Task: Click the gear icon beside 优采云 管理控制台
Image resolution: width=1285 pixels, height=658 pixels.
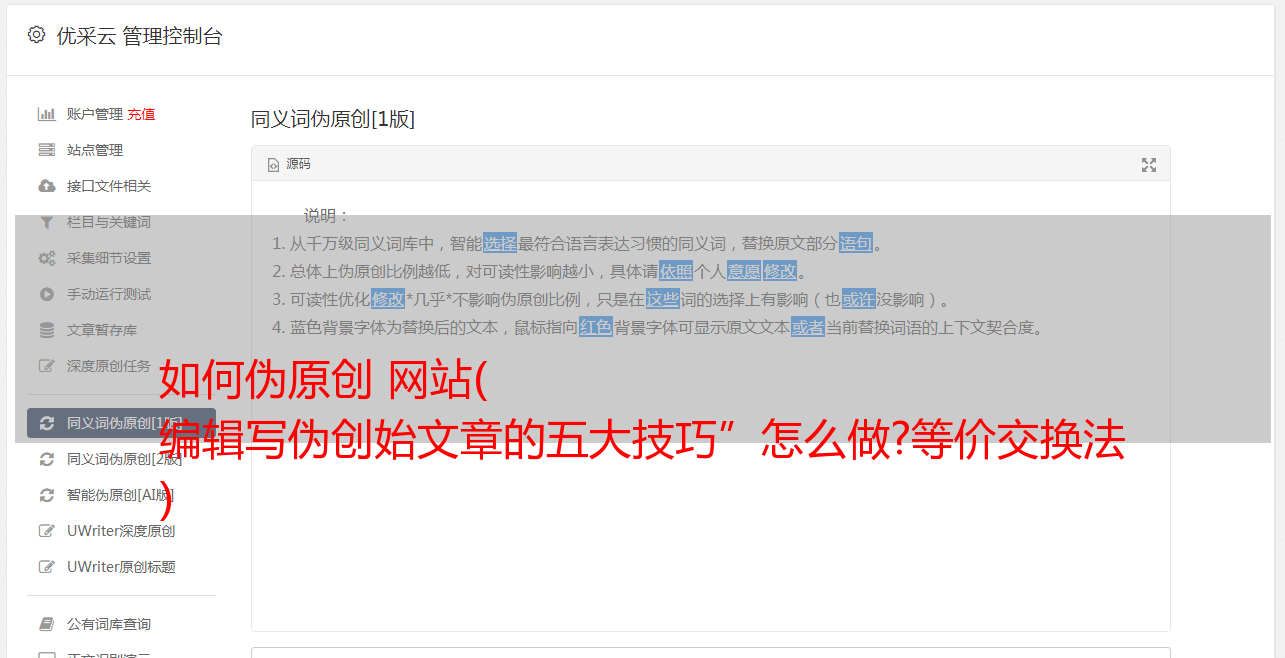Action: [x=37, y=35]
